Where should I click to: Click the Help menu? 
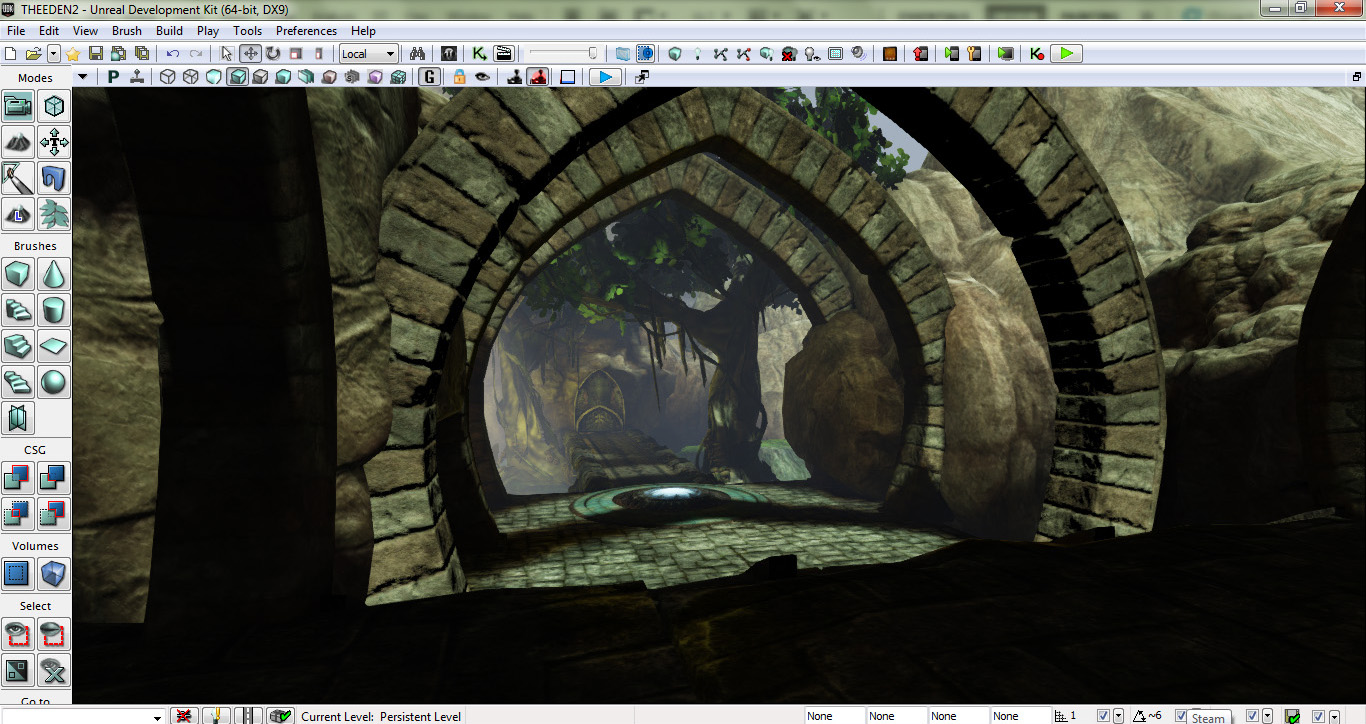click(x=364, y=31)
